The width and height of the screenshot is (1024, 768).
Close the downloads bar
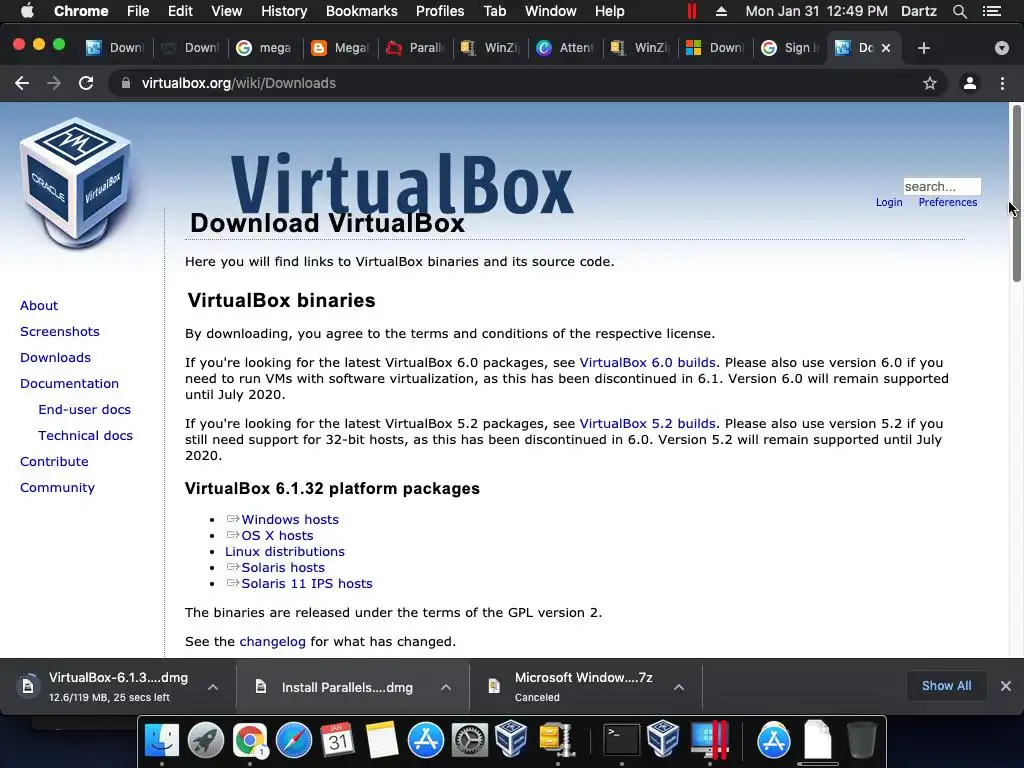(1006, 686)
